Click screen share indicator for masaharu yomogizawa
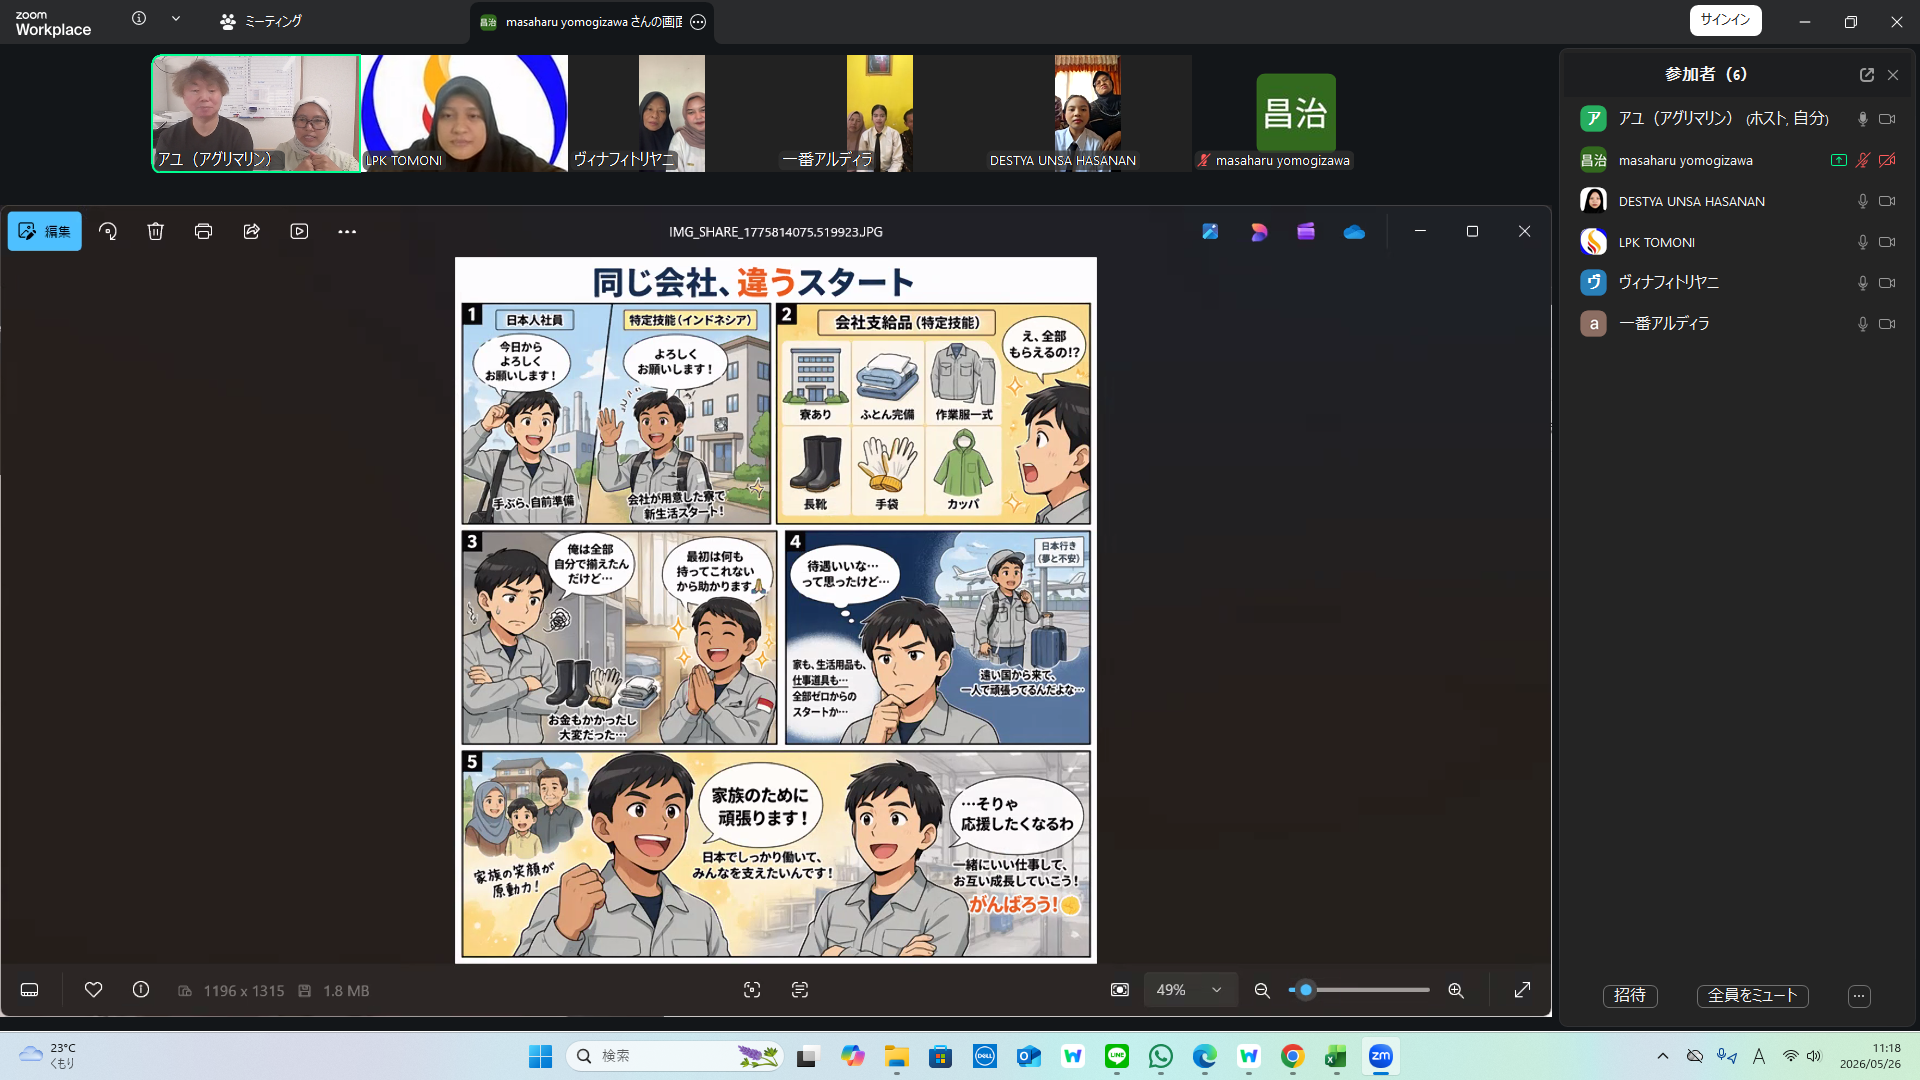The image size is (1920, 1080). tap(1838, 160)
